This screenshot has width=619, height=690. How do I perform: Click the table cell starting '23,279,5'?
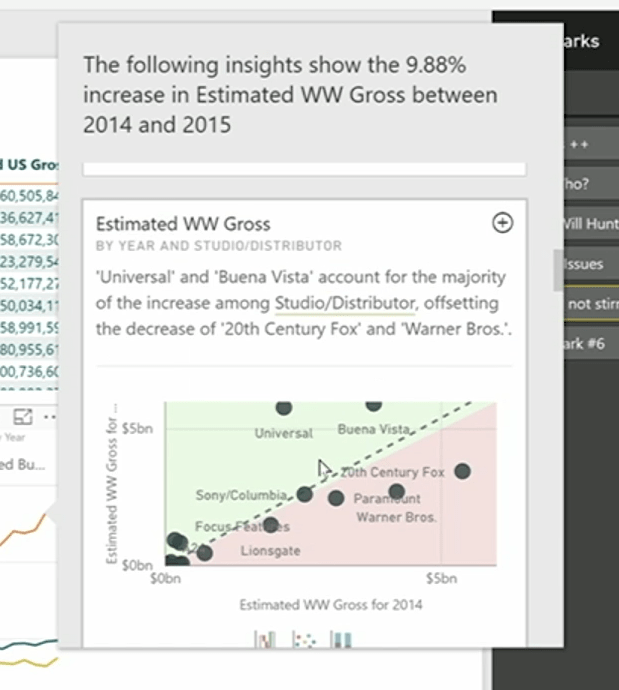click(x=29, y=262)
